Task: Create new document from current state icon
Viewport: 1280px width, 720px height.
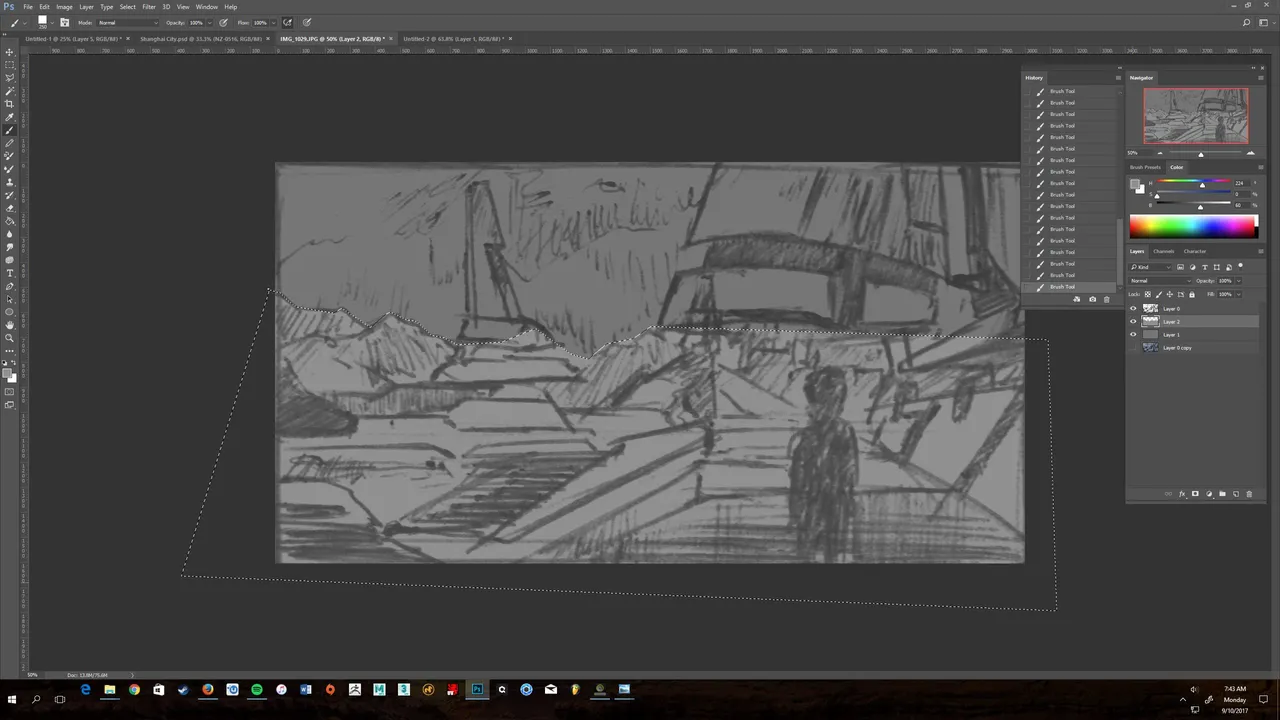Action: (1077, 299)
